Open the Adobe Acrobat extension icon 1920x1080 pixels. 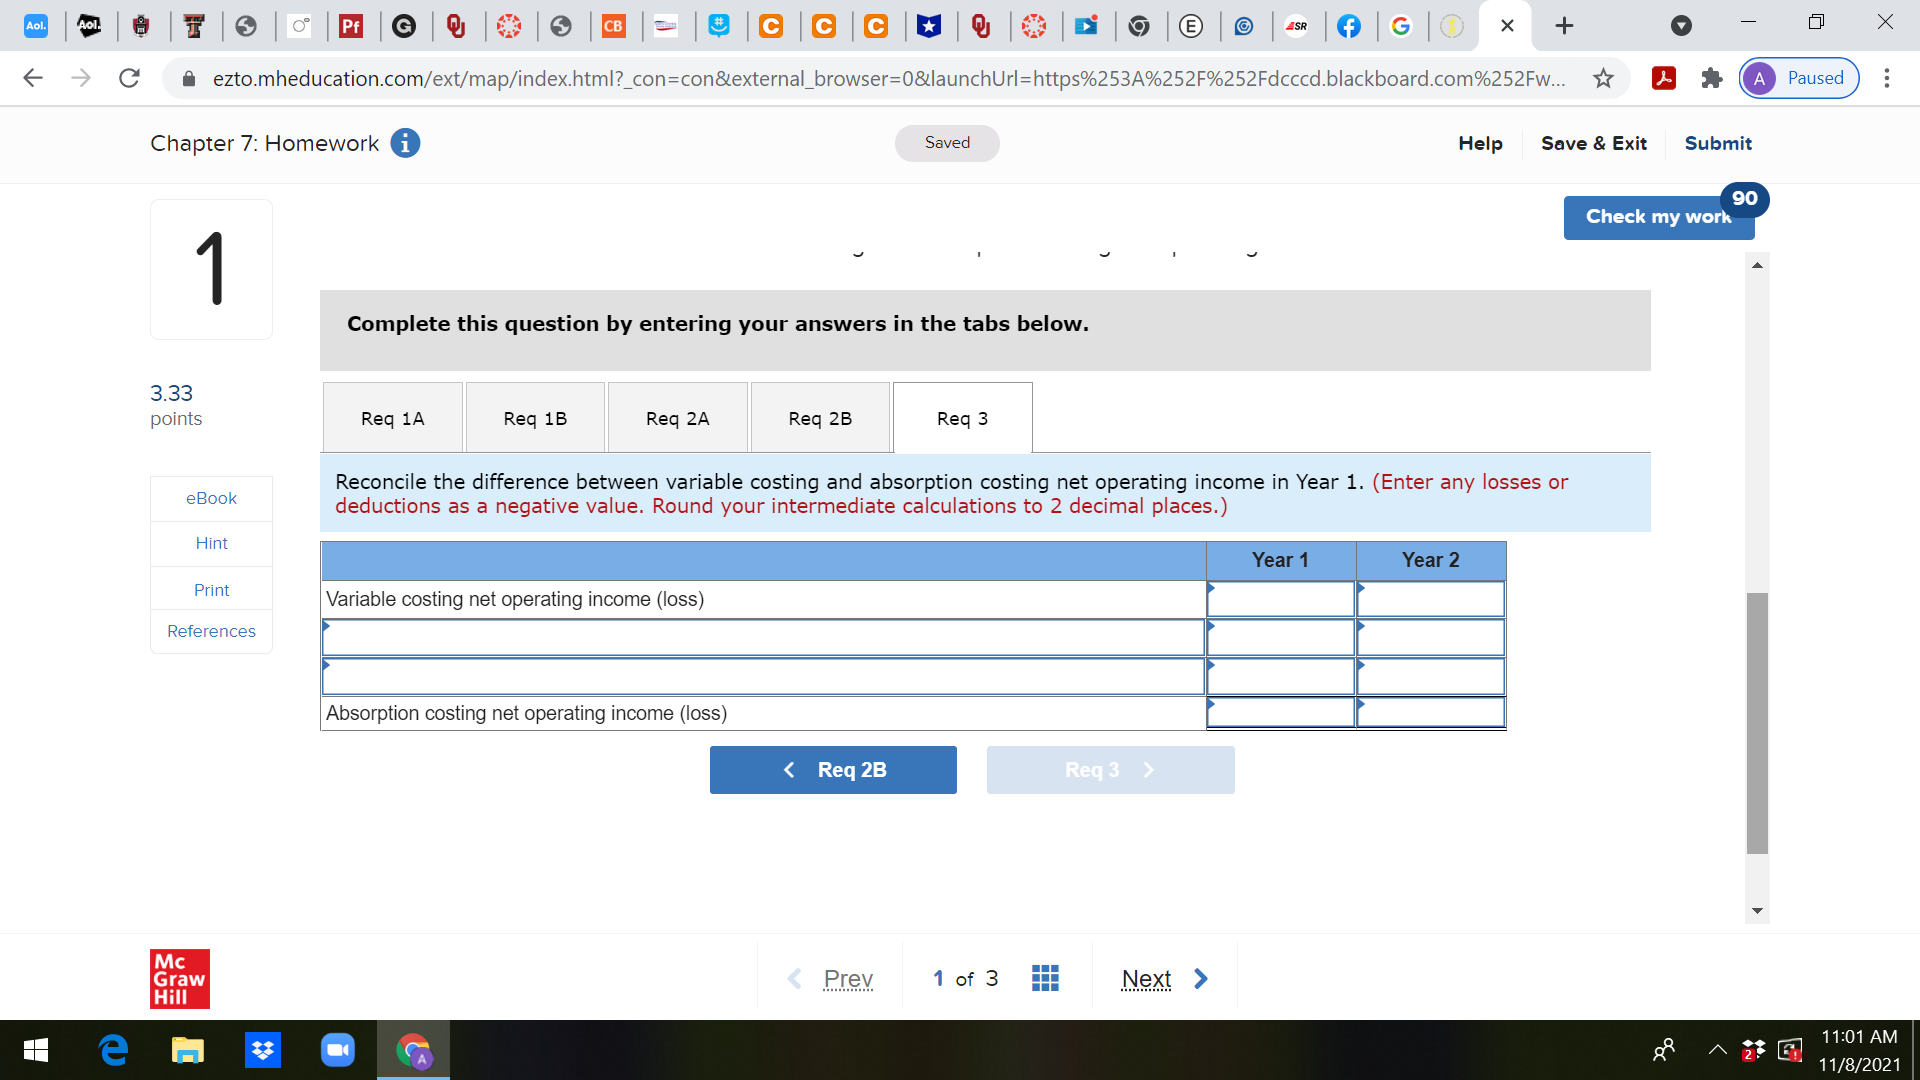click(1663, 78)
